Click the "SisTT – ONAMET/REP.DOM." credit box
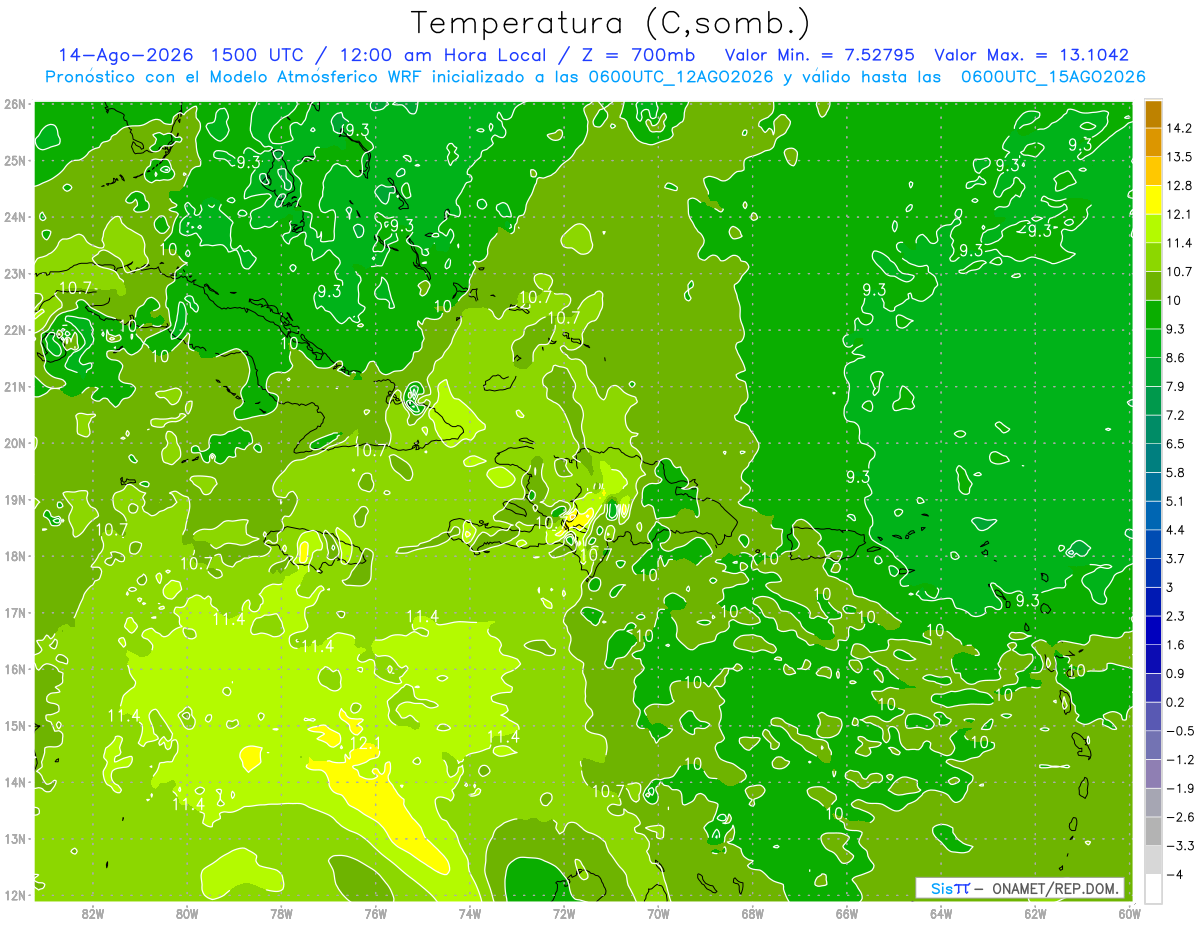The image size is (1200, 927). point(1020,888)
